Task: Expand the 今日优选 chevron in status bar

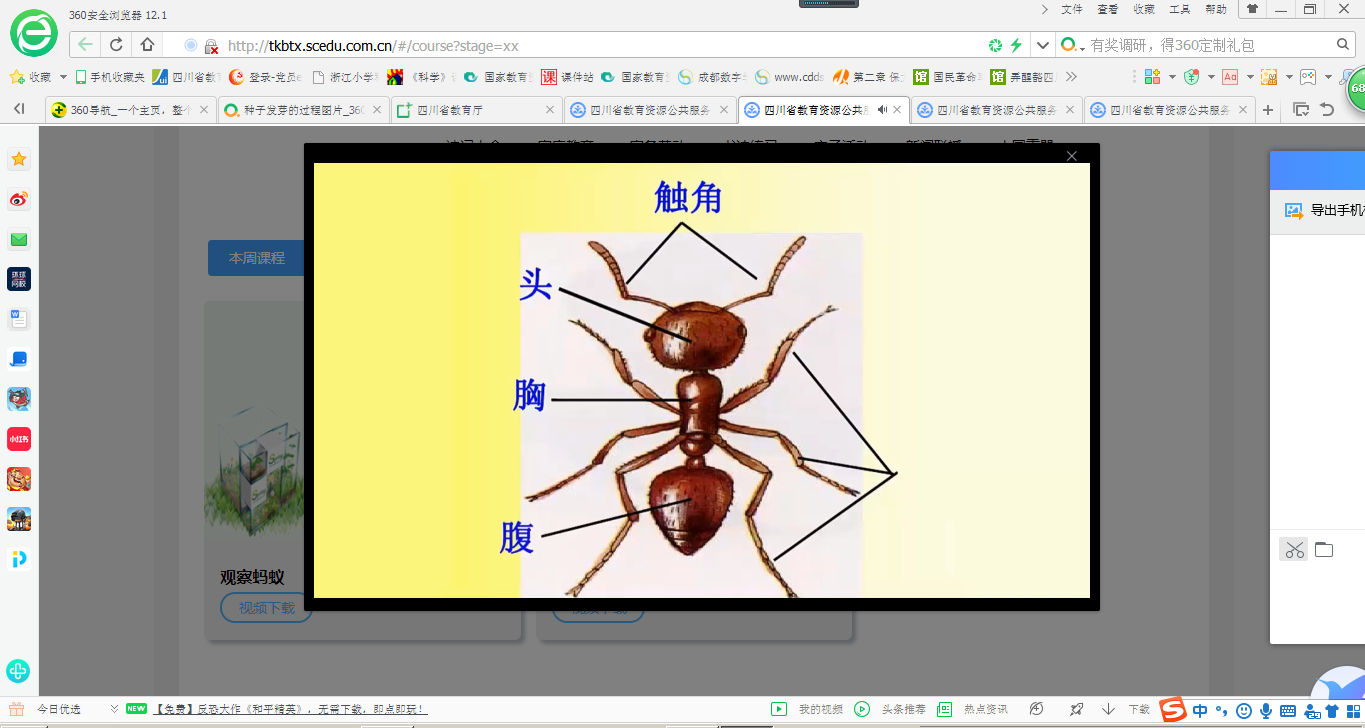Action: click(114, 709)
